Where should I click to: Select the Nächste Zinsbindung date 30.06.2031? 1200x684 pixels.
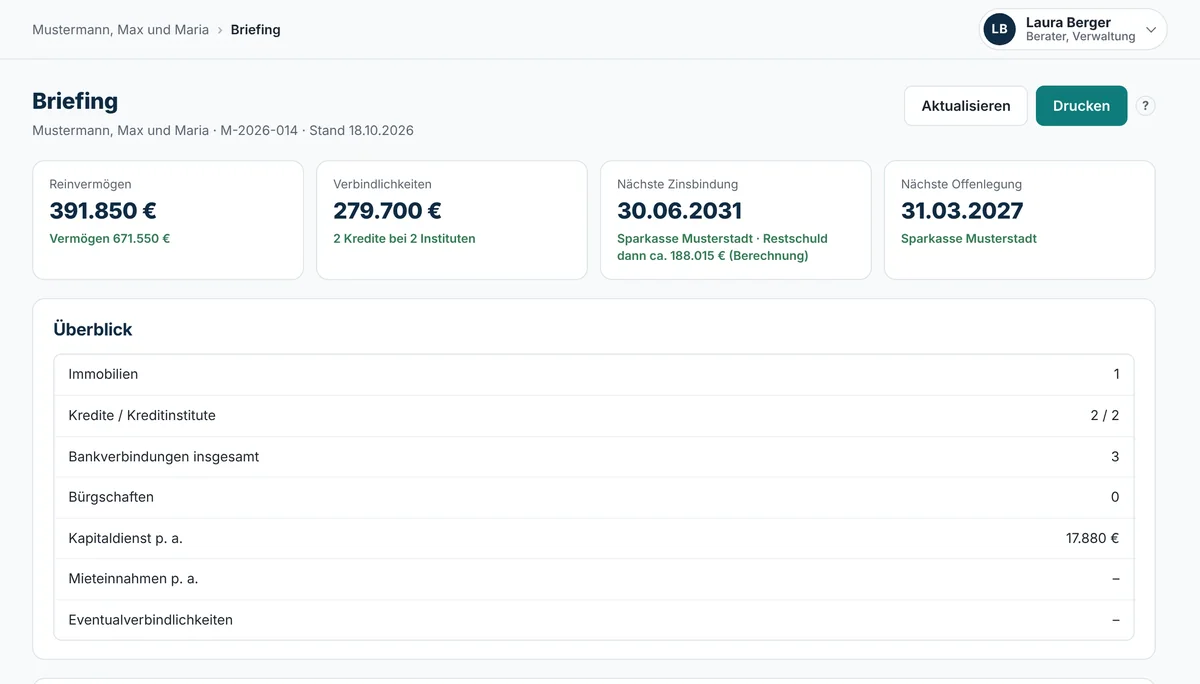[x=680, y=211]
